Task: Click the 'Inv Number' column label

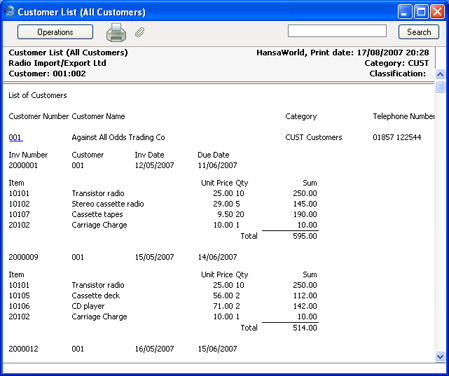Action: tap(28, 155)
